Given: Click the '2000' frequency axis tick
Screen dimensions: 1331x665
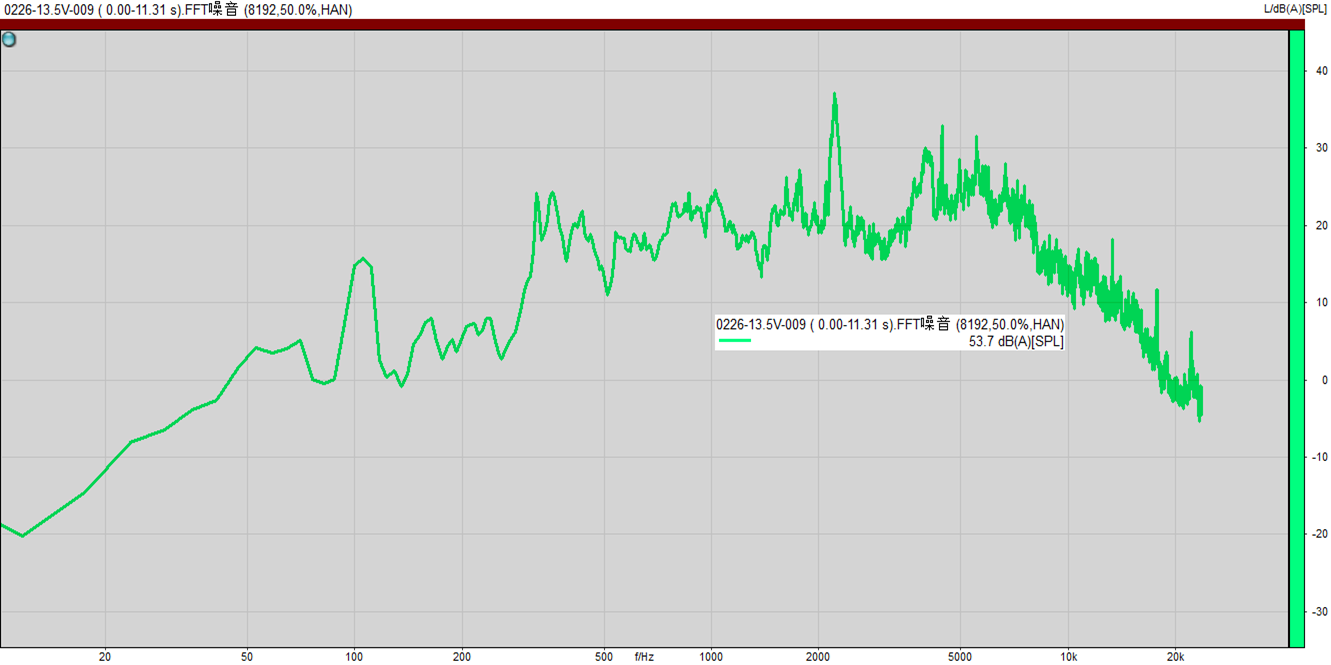Looking at the screenshot, I should (819, 657).
